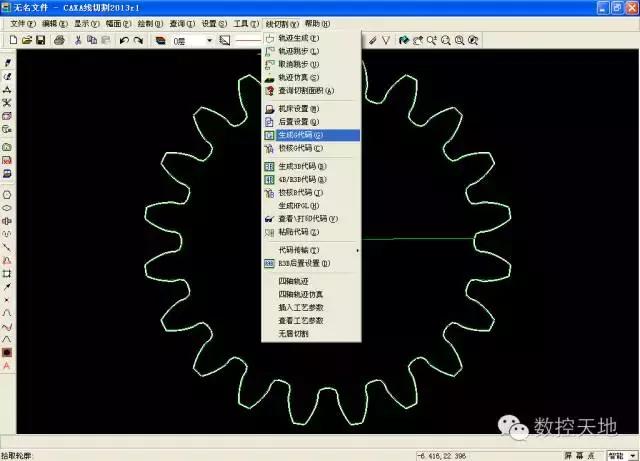Viewport: 640px width, 461px height.
Task: Click the copy icon in toolbar
Action: 92,40
